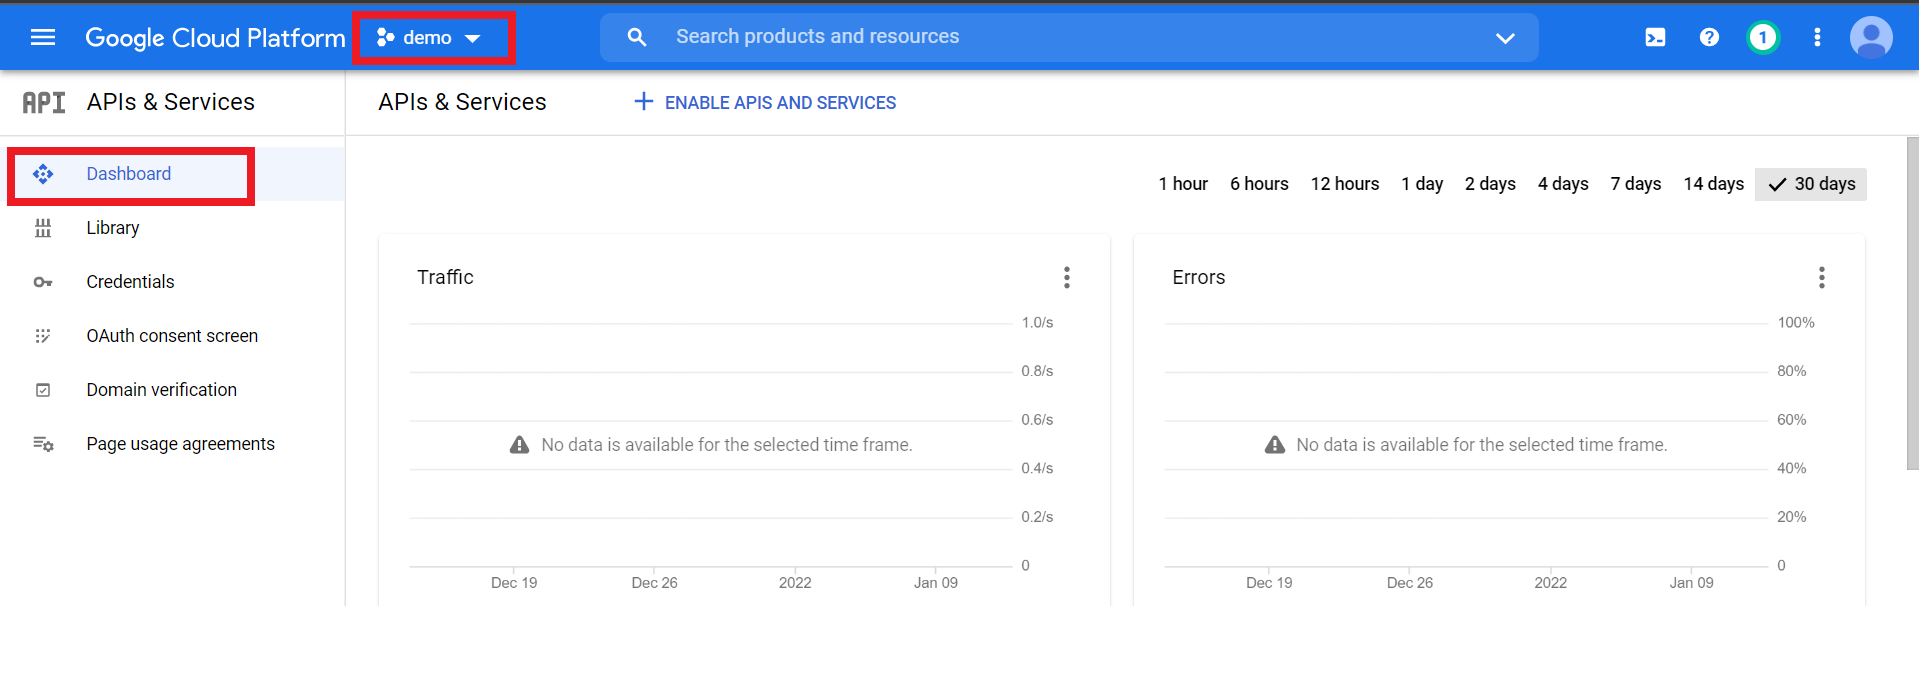Screen dimensions: 1919x696
Task: Choose the 14 days time range
Action: click(1713, 184)
